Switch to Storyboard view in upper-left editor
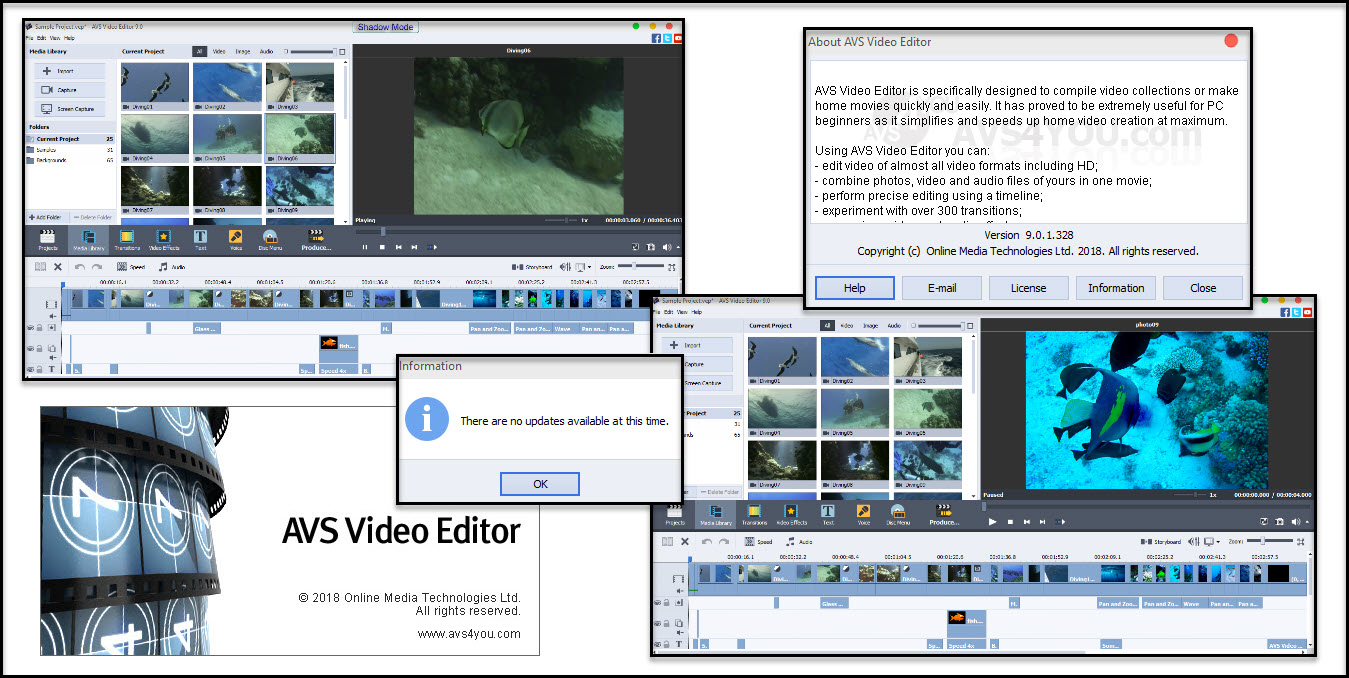 pyautogui.click(x=533, y=267)
